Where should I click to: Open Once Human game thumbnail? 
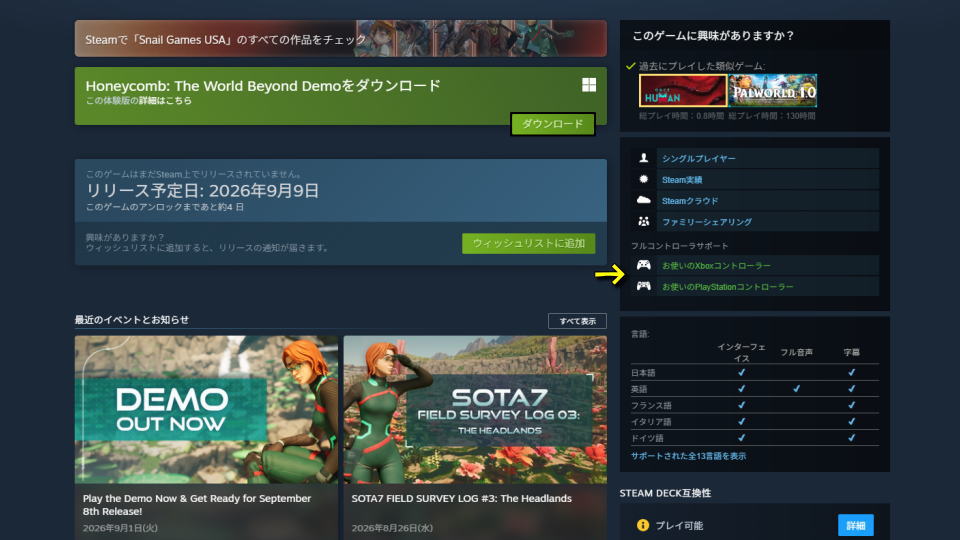click(x=683, y=91)
